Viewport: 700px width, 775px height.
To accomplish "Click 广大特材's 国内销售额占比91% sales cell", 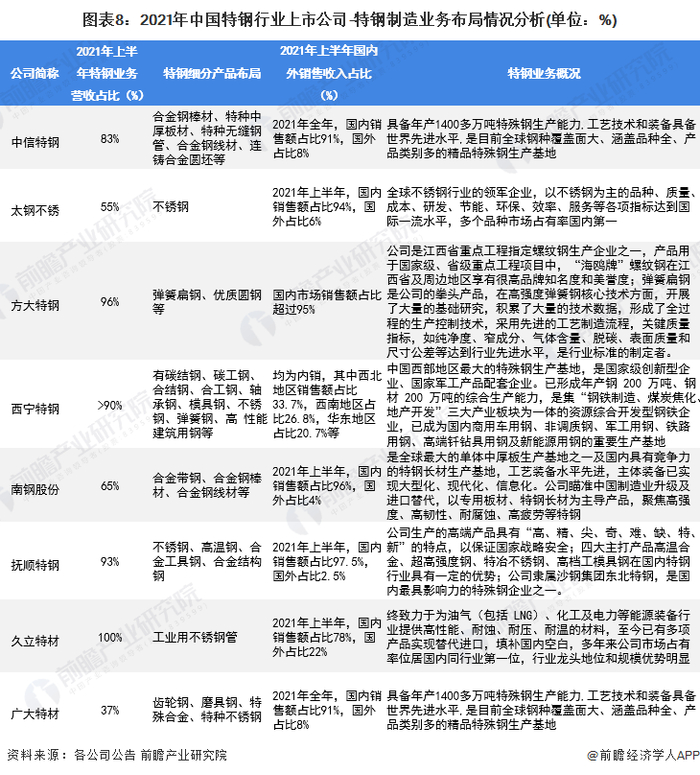I will pos(327,710).
